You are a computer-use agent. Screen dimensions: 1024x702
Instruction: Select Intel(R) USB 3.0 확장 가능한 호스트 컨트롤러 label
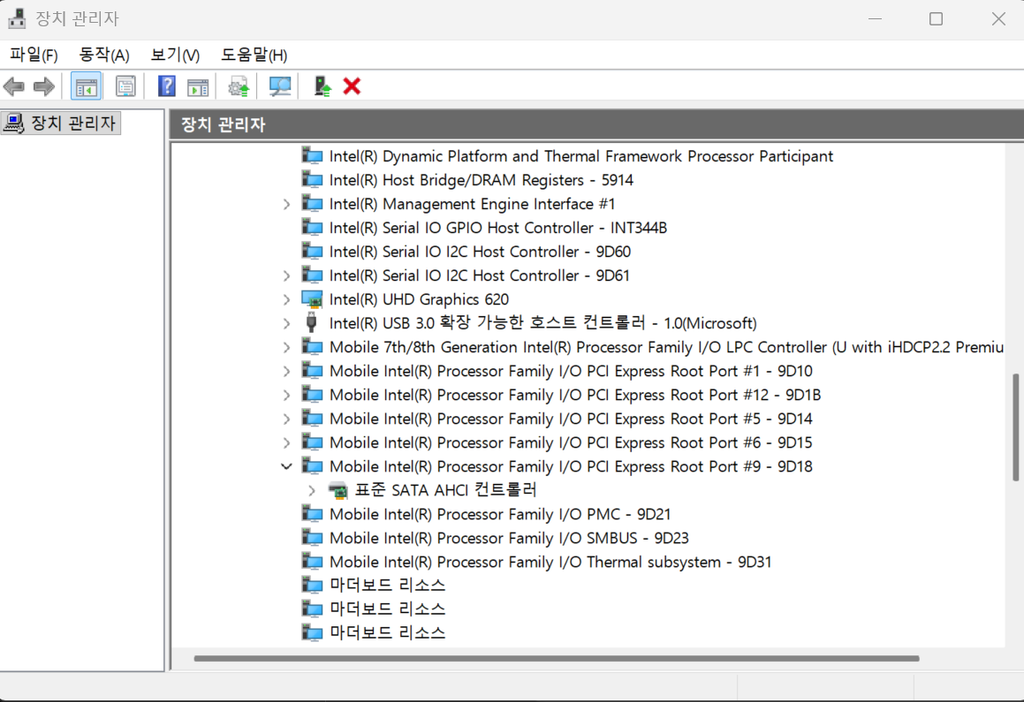pyautogui.click(x=543, y=323)
